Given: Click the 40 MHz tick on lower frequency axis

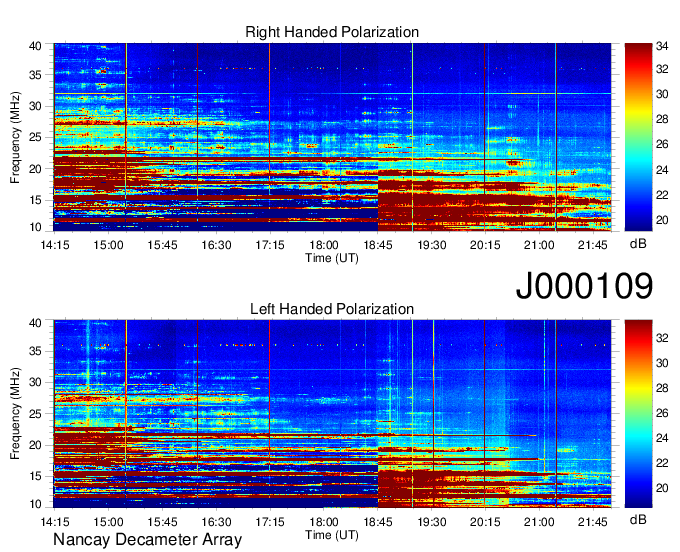Looking at the screenshot, I should tap(35, 323).
